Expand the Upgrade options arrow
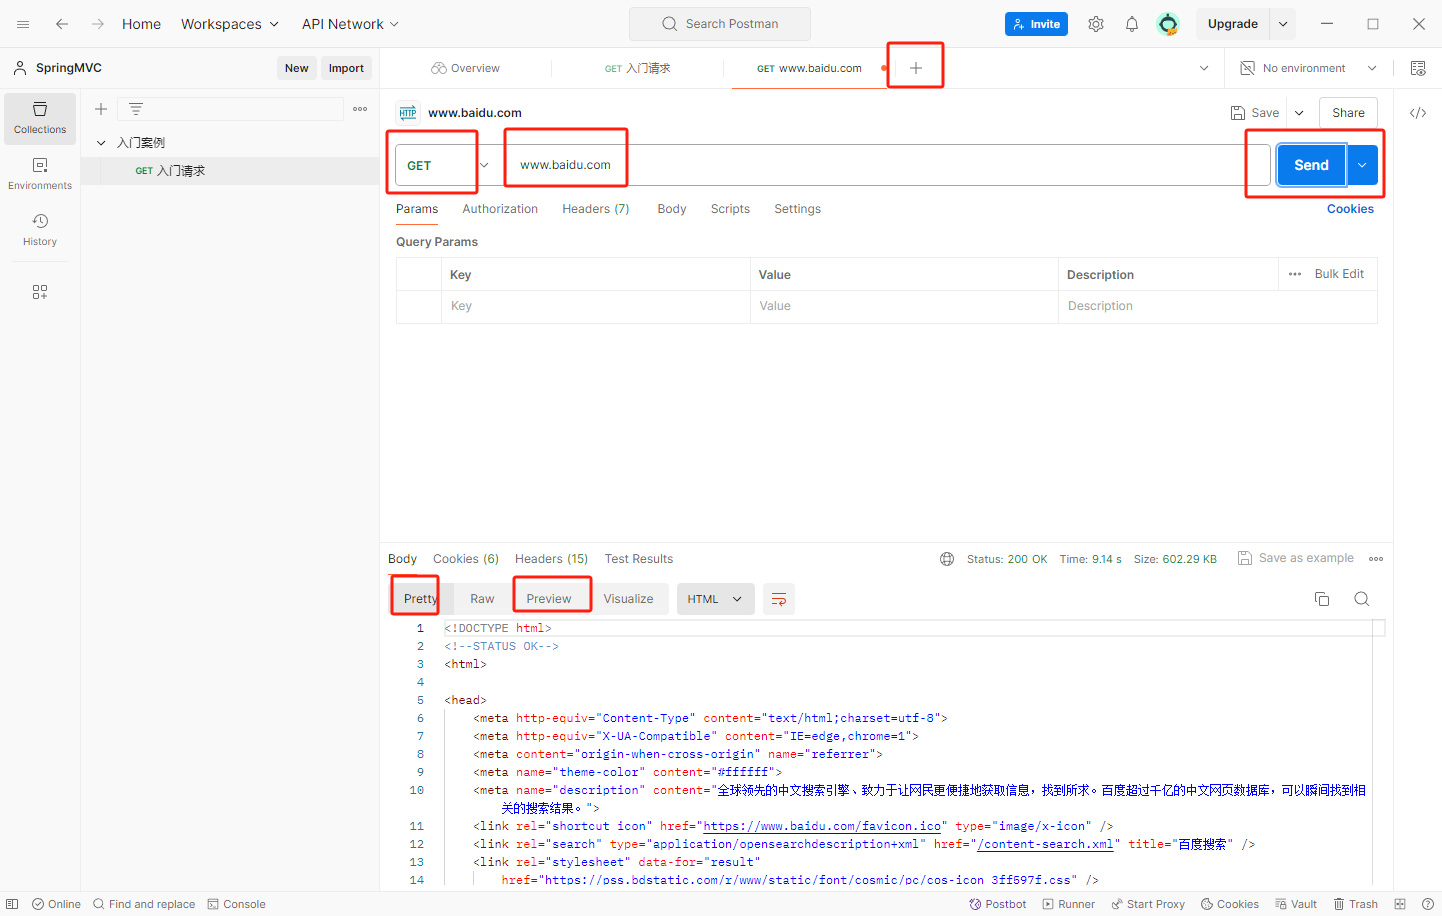The image size is (1442, 916). click(x=1283, y=24)
